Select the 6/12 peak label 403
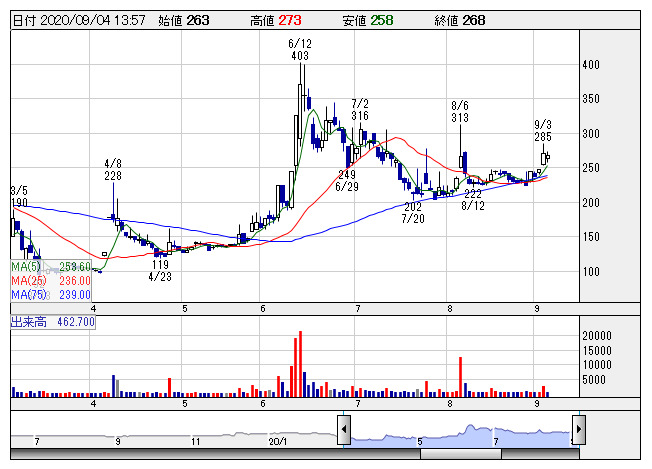This screenshot has height=469, width=652. (299, 57)
